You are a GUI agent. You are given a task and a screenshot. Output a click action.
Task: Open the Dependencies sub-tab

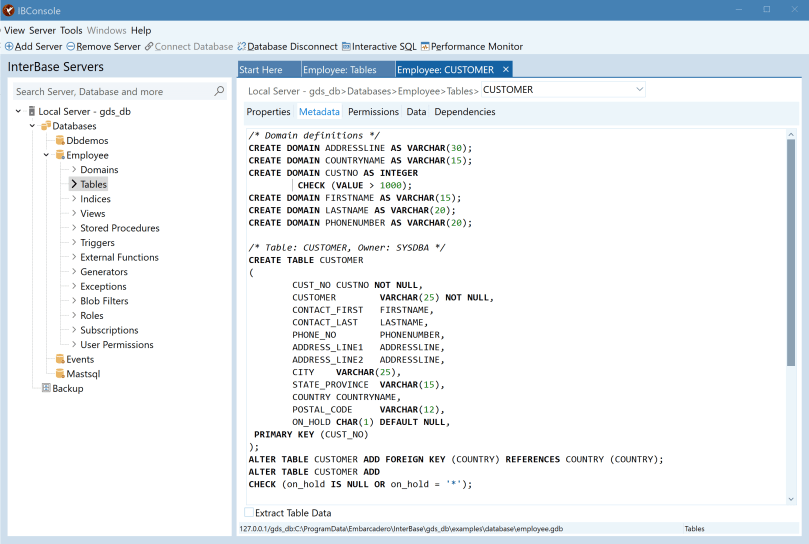[465, 111]
